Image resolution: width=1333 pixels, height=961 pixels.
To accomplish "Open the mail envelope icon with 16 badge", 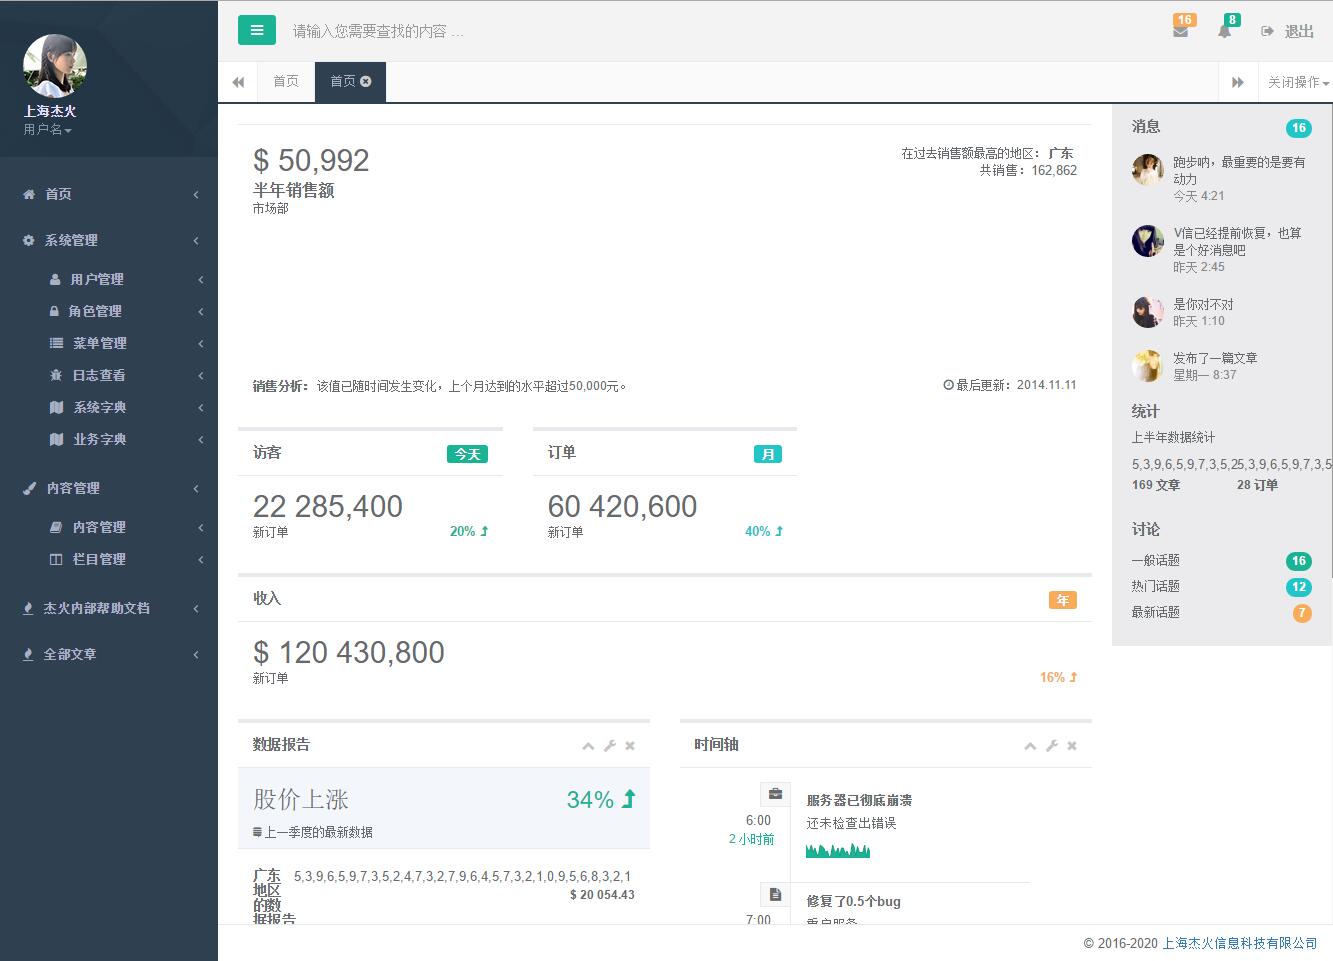I will click(x=1181, y=31).
